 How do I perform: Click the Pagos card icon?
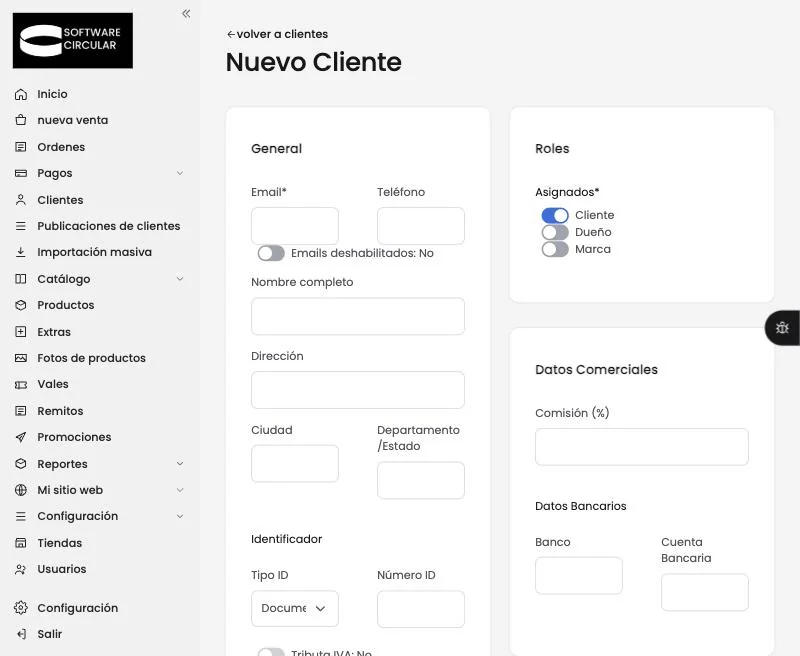[x=21, y=173]
